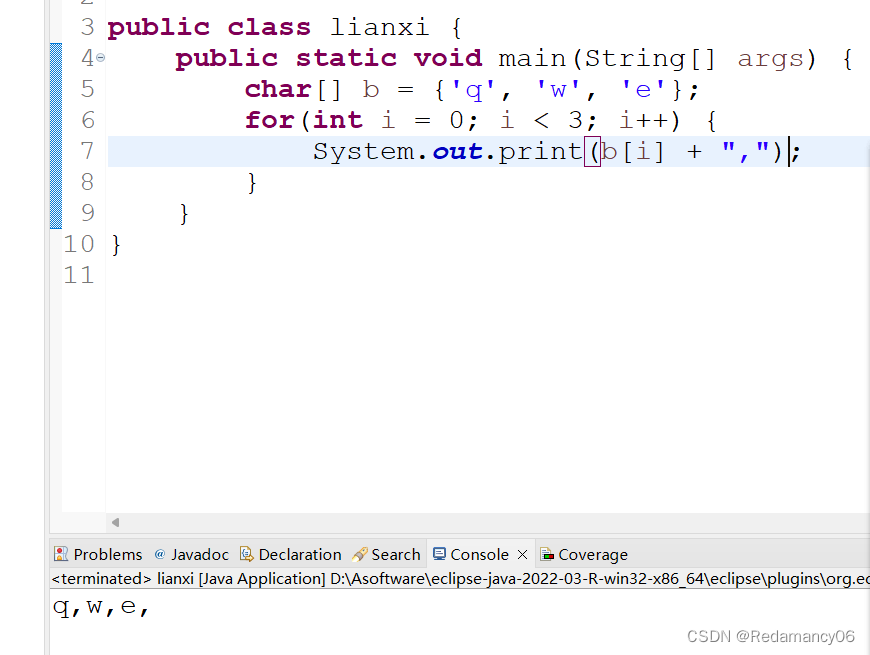Click the print method call

pos(539,151)
